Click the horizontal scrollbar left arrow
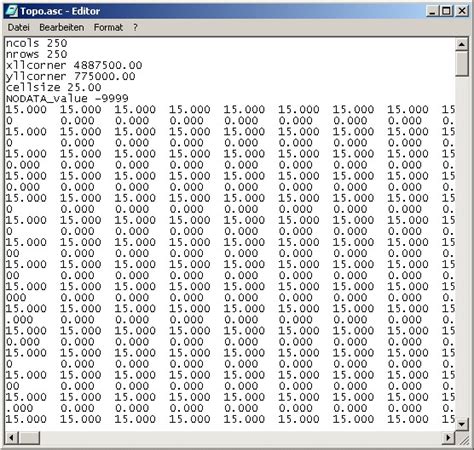 tap(12, 437)
